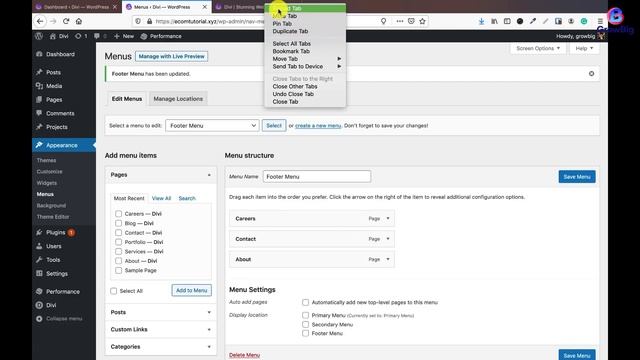Open the Firefox hamburger menu
Viewport: 640px width, 360px height.
point(600,21)
